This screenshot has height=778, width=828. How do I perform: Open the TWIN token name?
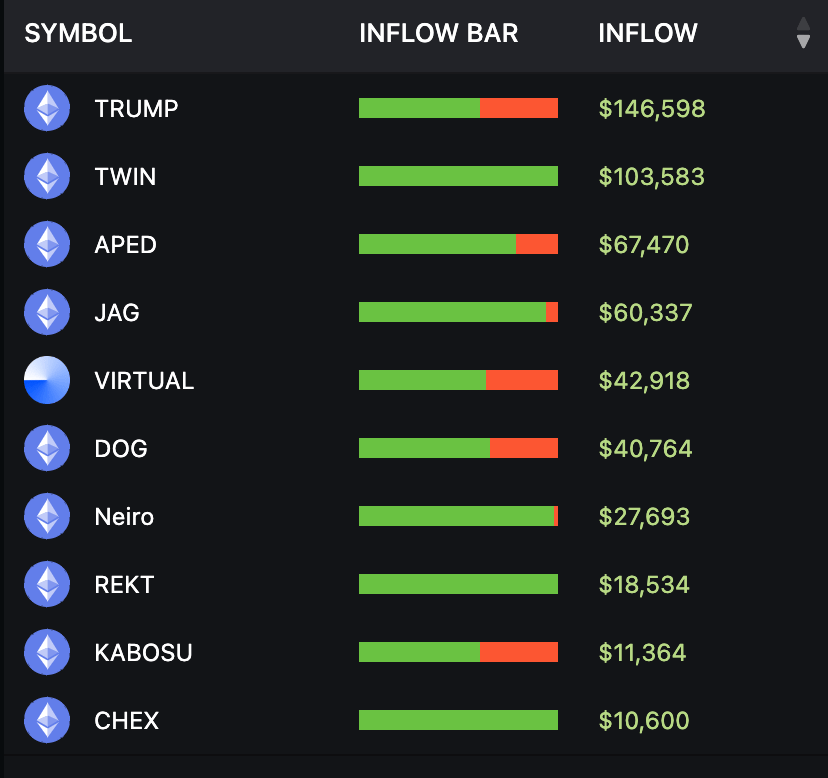(x=125, y=176)
